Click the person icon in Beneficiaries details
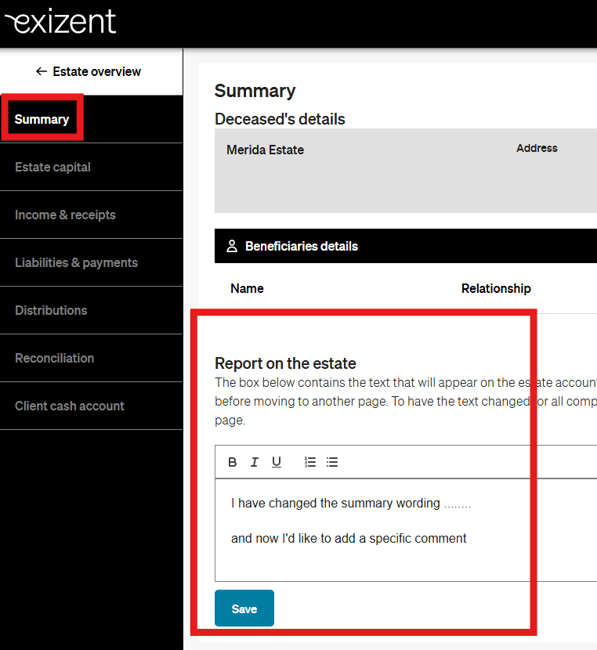Screen dimensions: 597x650 click(232, 246)
